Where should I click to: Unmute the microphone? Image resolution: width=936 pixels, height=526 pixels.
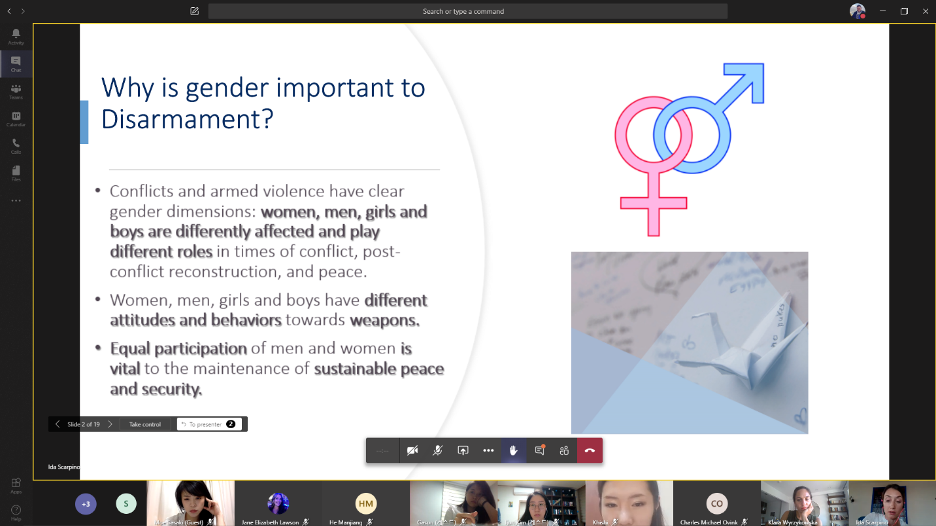(437, 450)
